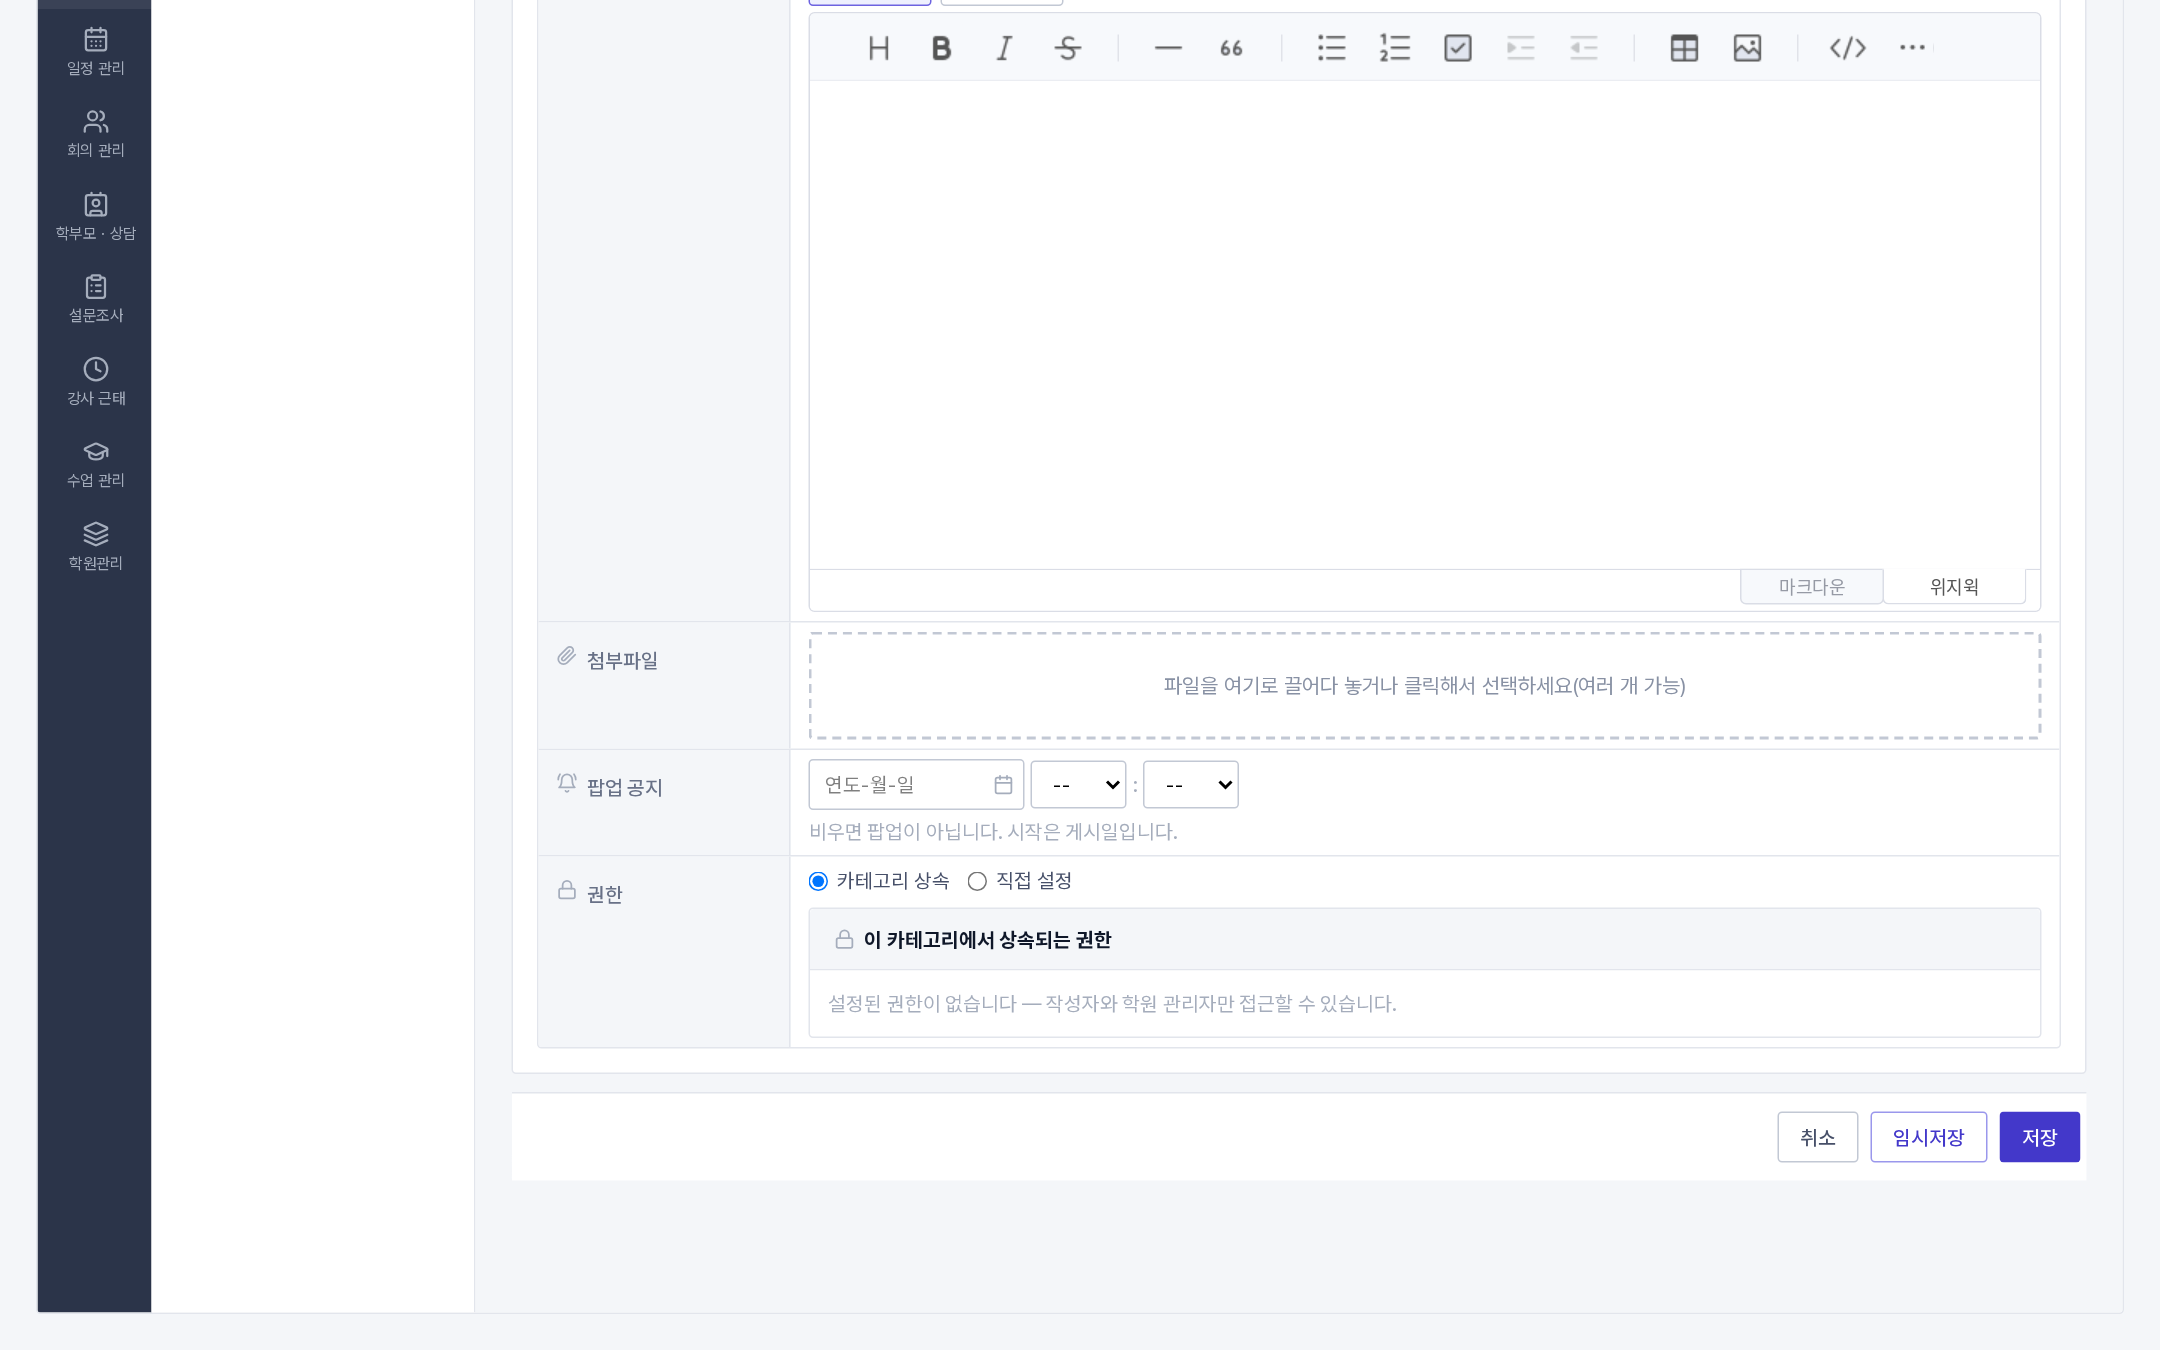Image resolution: width=2160 pixels, height=1350 pixels.
Task: Insert inline code formatting
Action: click(x=1848, y=48)
